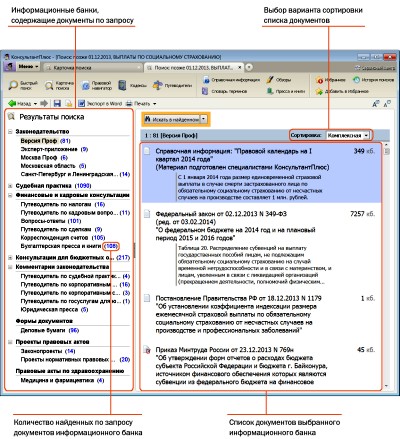The width and height of the screenshot is (400, 439).
Task: Open Обзоры section
Action: click(x=279, y=80)
